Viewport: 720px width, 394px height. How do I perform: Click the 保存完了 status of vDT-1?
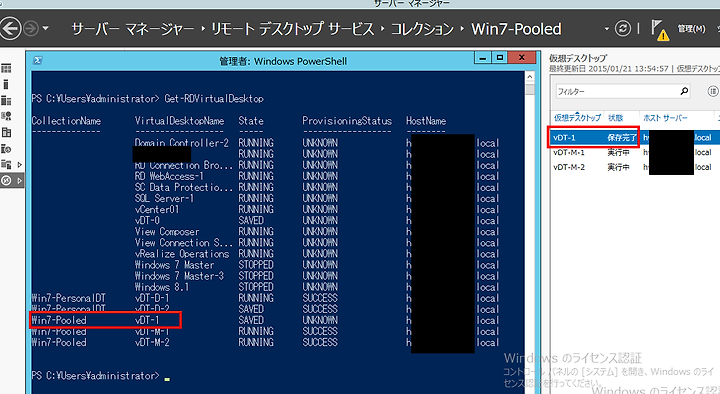point(621,137)
